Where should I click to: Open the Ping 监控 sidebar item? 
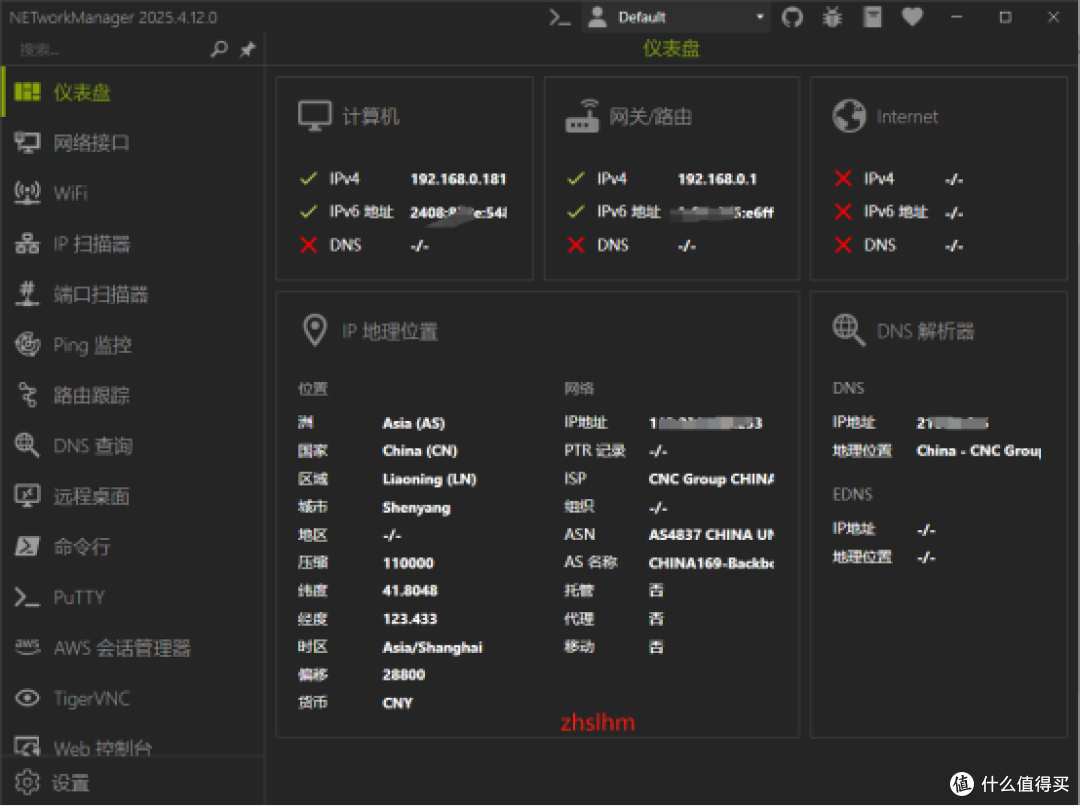[133, 344]
